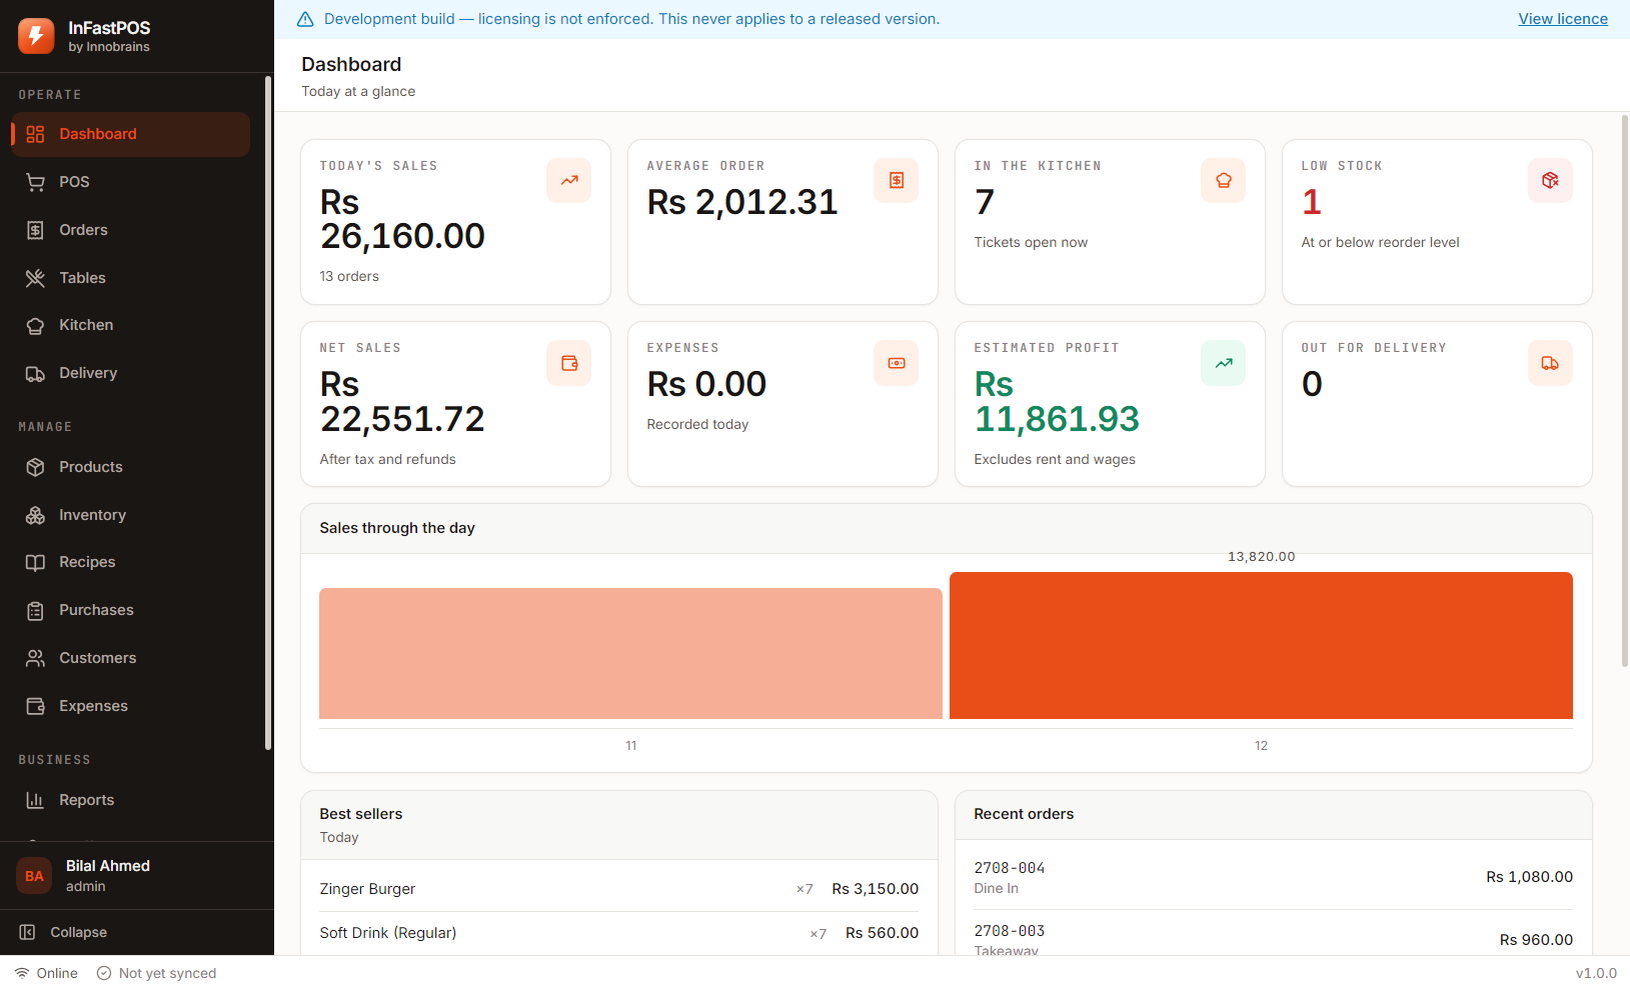Select the hour 11 sales bar
Image resolution: width=1630 pixels, height=991 pixels.
point(631,653)
